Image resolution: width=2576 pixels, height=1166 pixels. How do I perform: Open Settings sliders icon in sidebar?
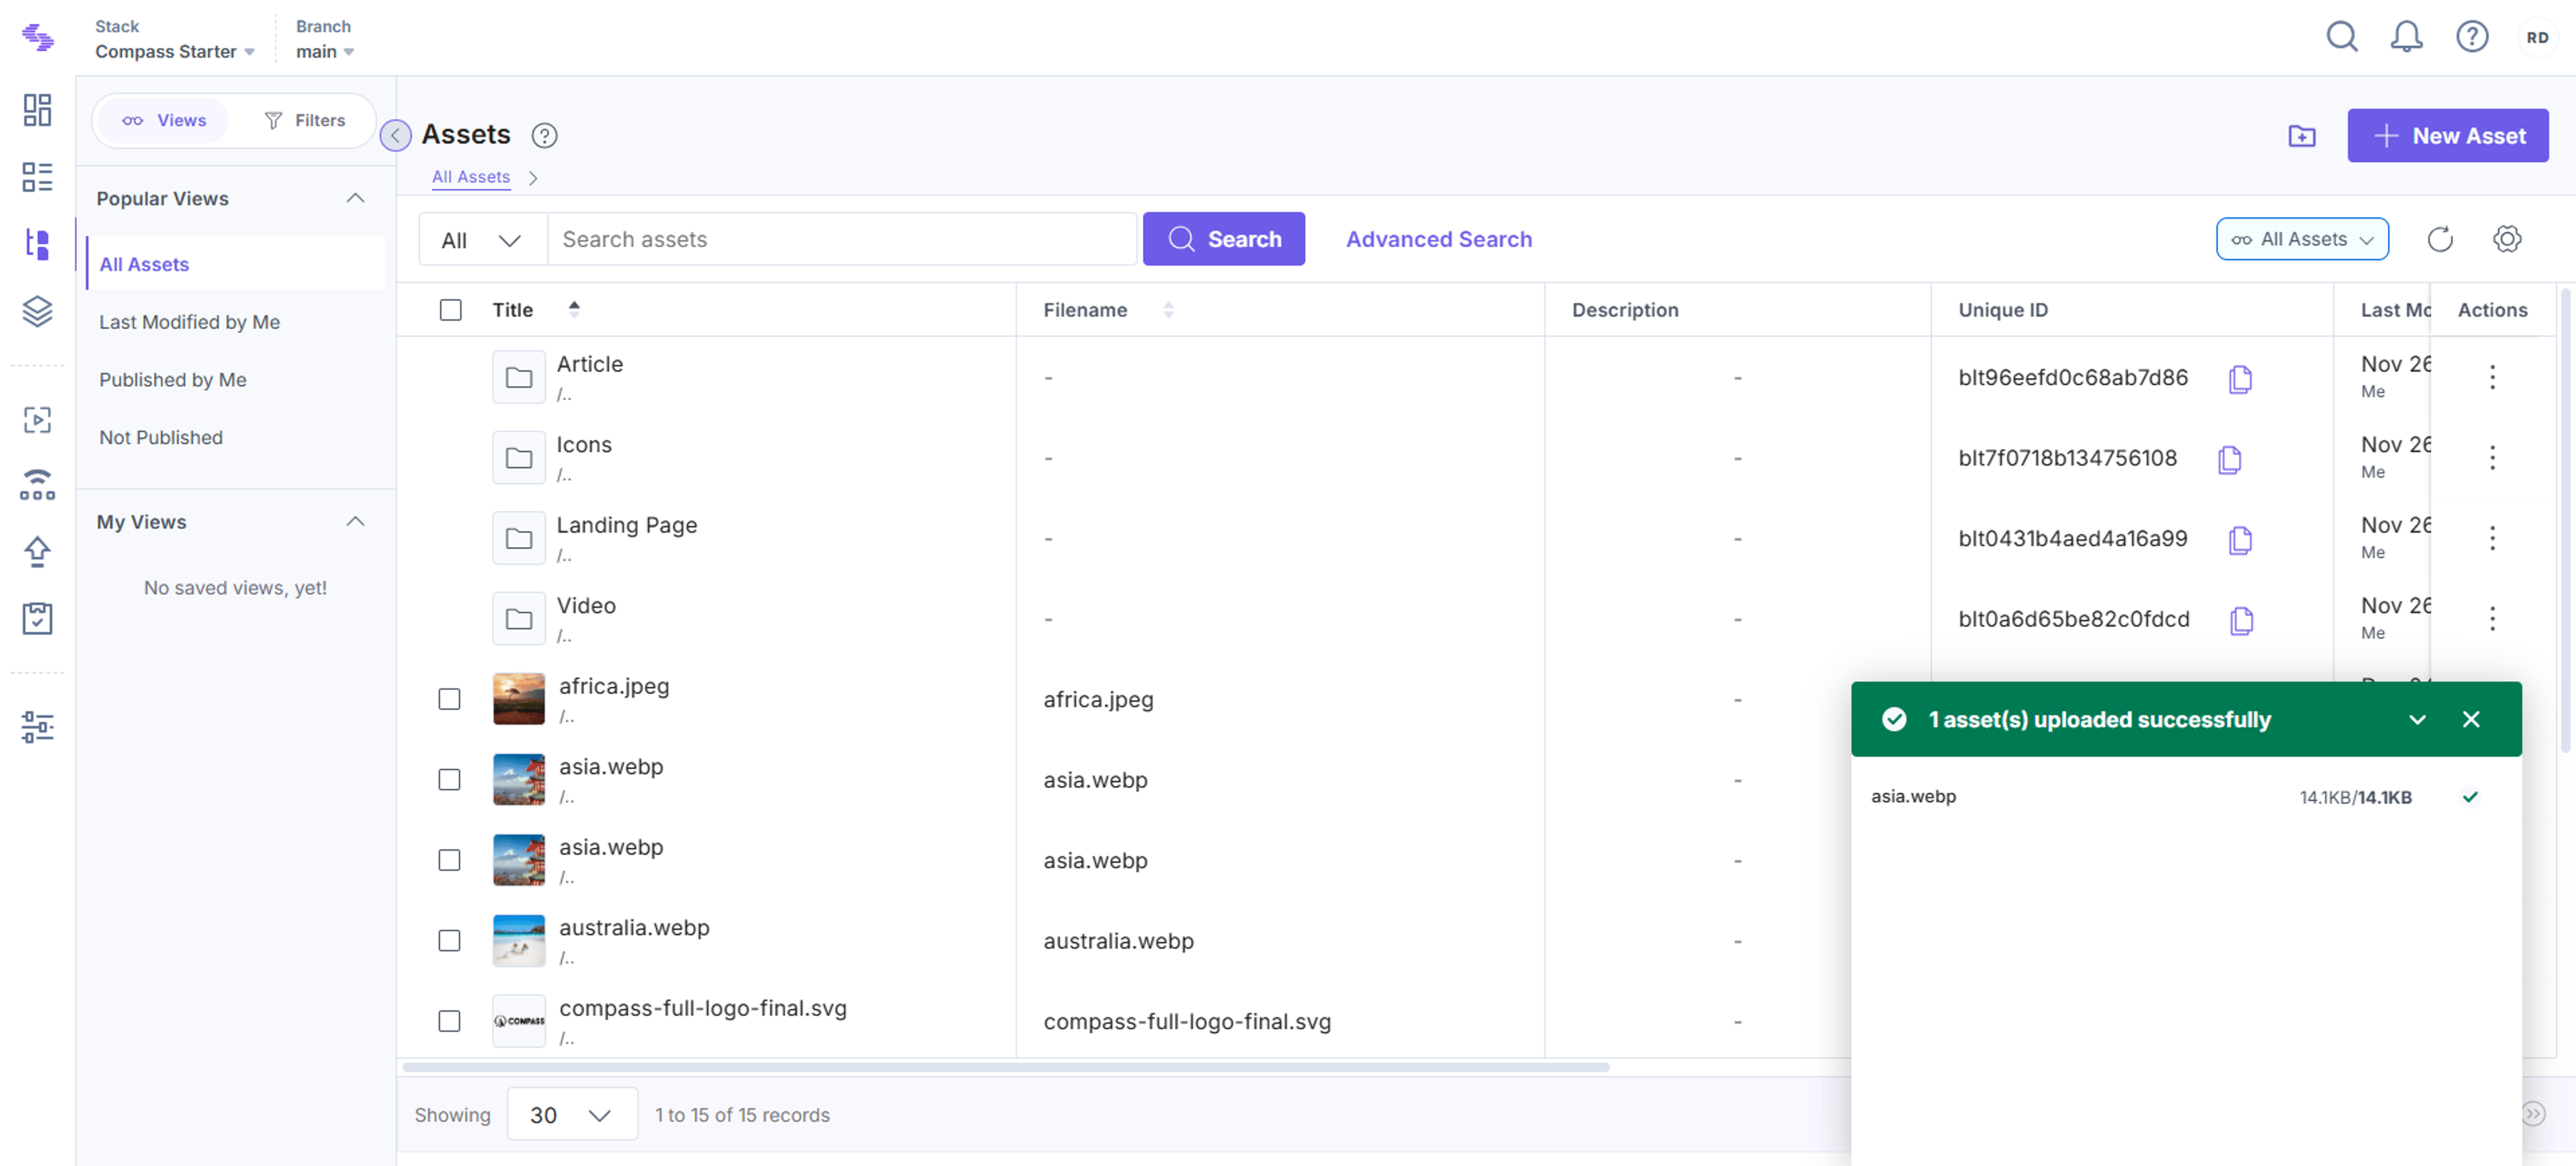point(37,727)
